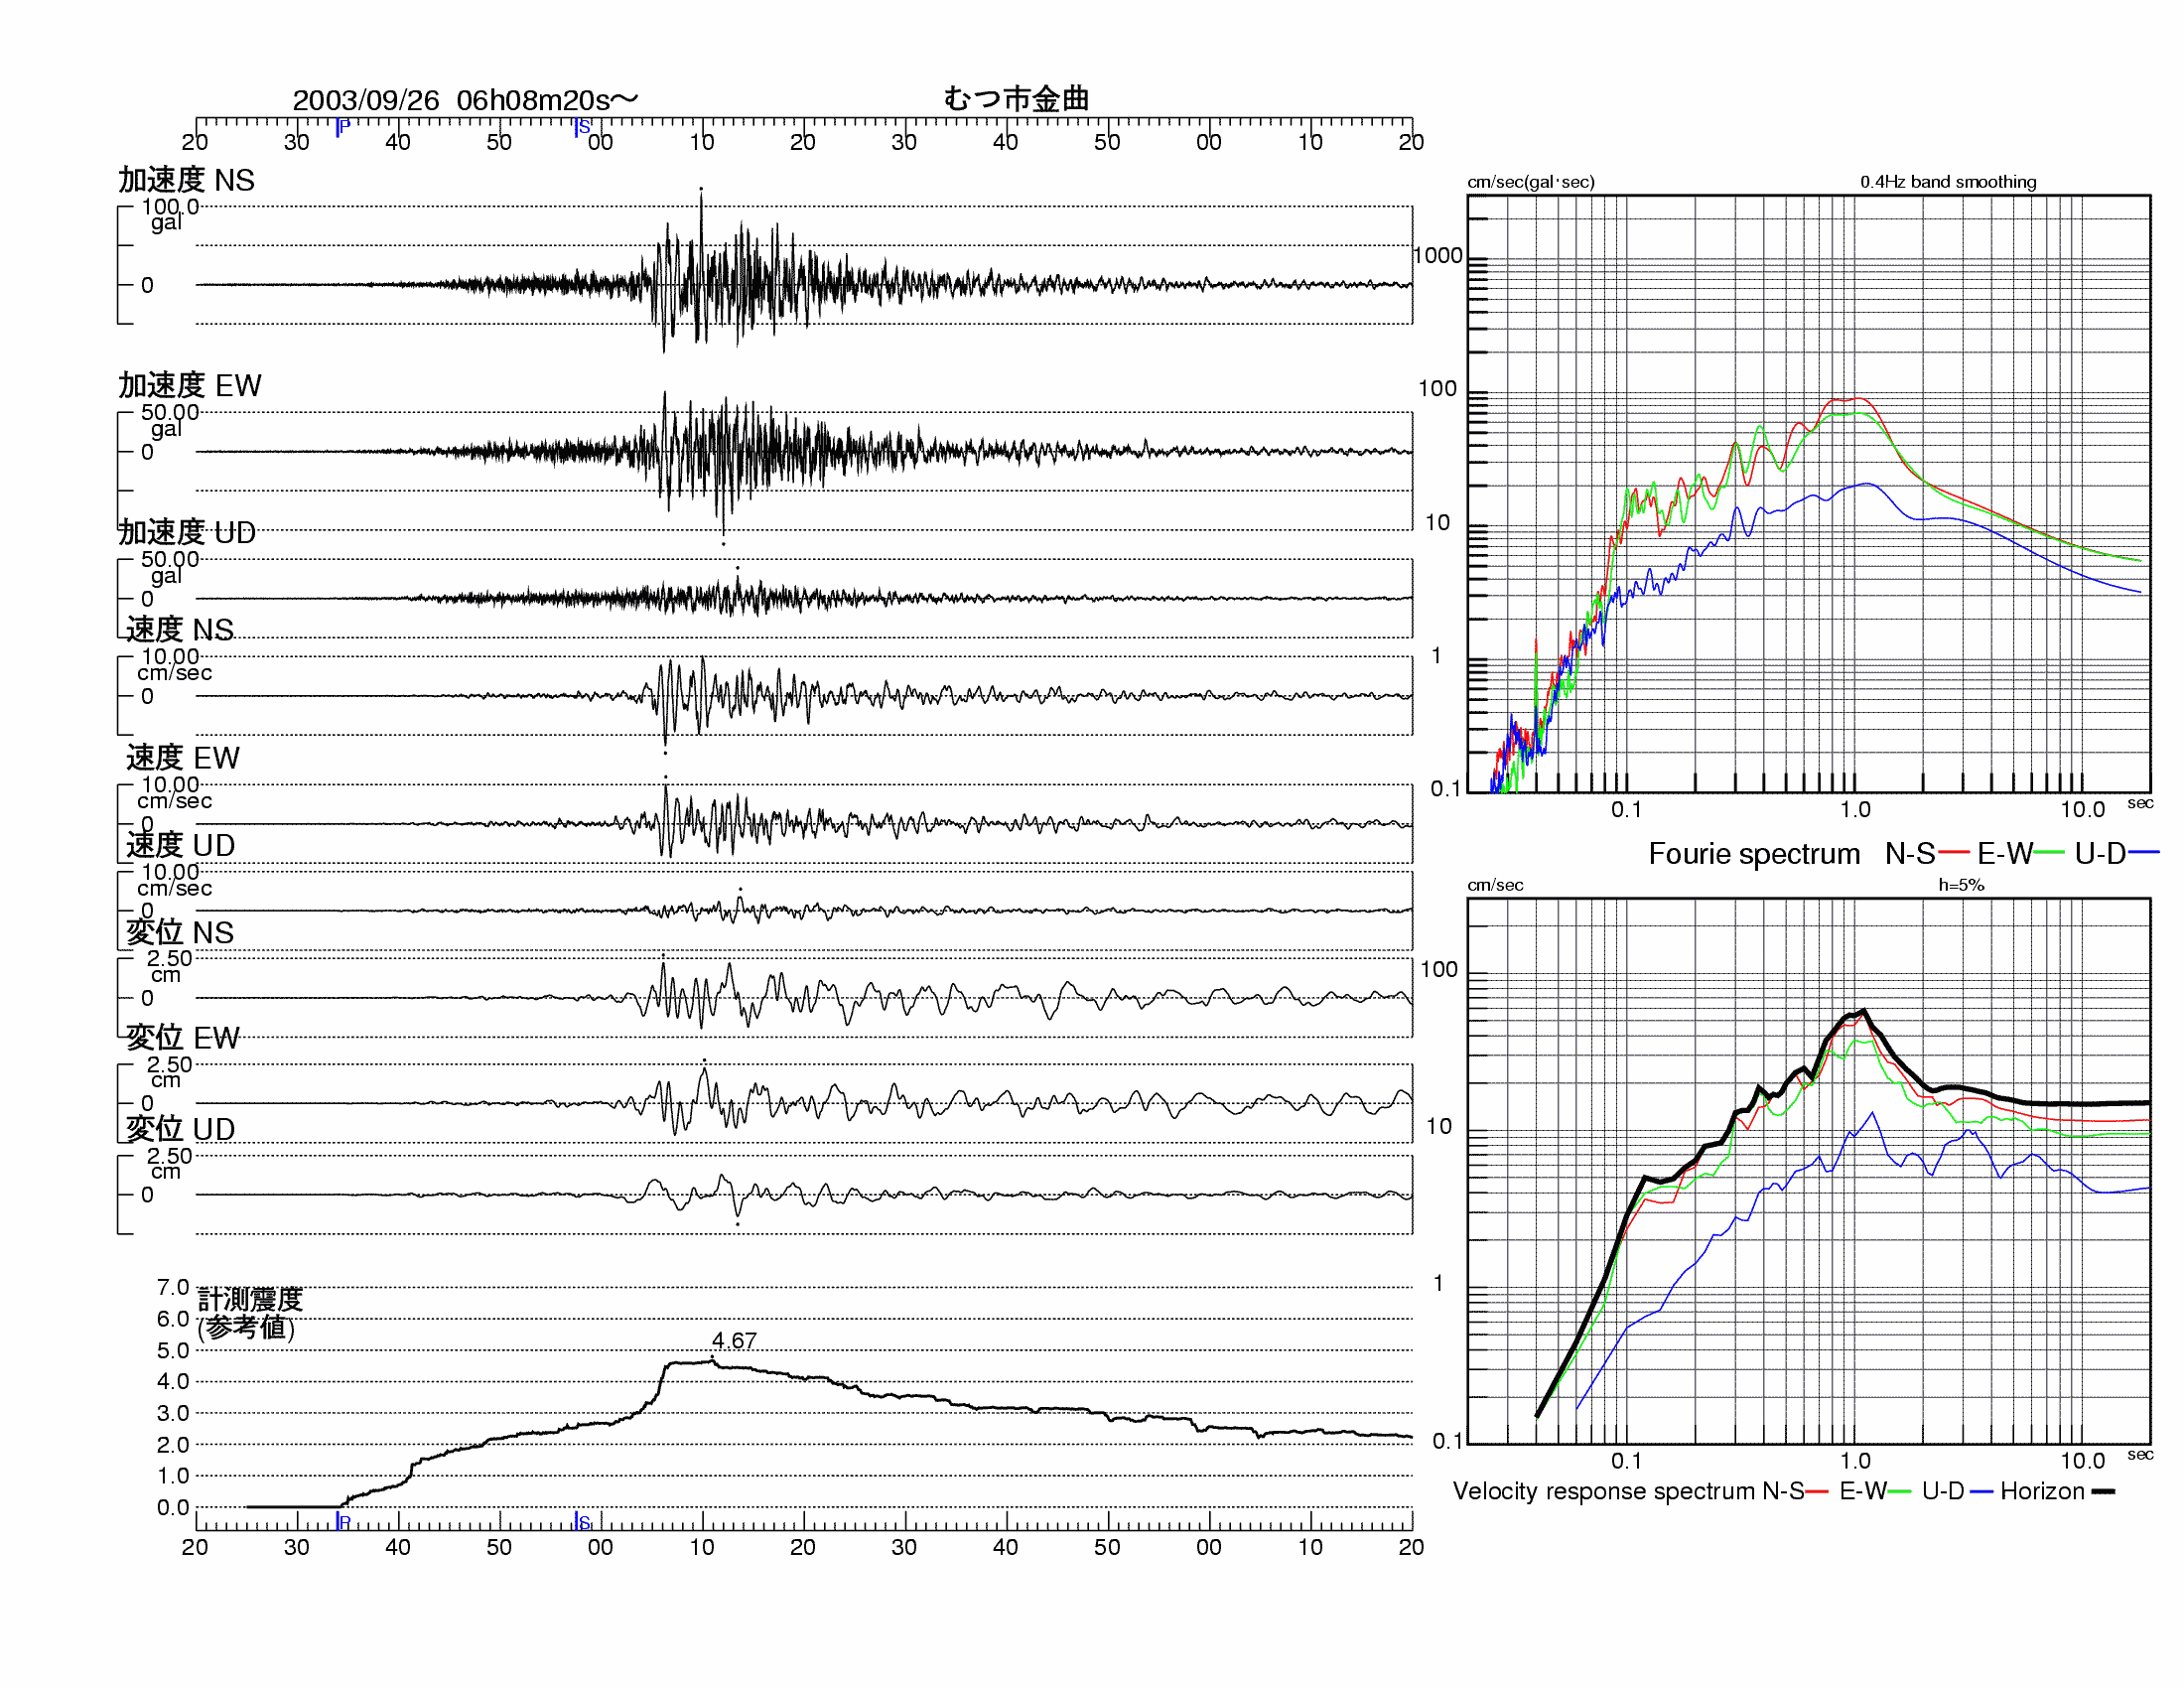Click the black Horizon legend line
The image size is (2184, 1688).
2103,1492
